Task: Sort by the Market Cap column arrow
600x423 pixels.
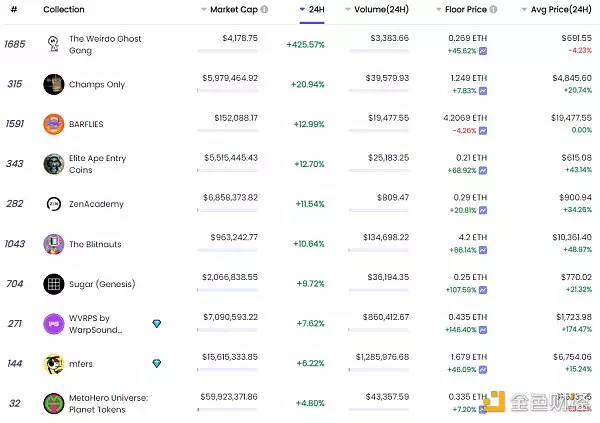Action: pos(204,10)
